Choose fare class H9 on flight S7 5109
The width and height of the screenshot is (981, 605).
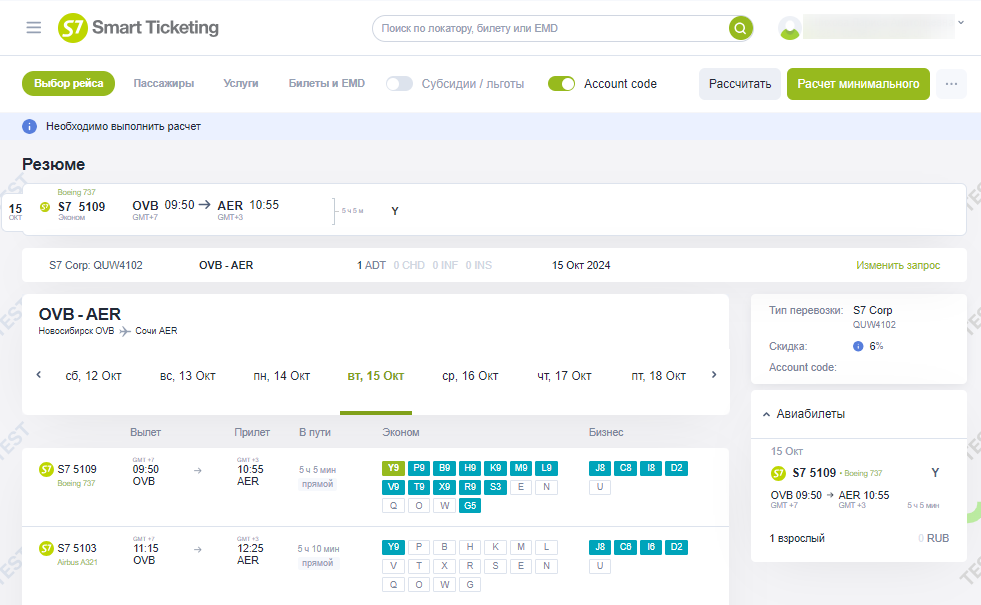tap(470, 468)
